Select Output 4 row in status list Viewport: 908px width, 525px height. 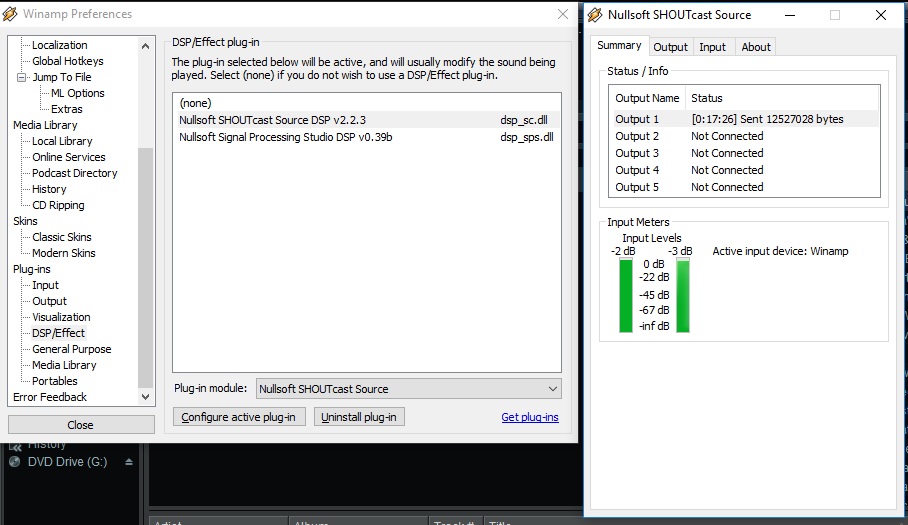point(744,170)
